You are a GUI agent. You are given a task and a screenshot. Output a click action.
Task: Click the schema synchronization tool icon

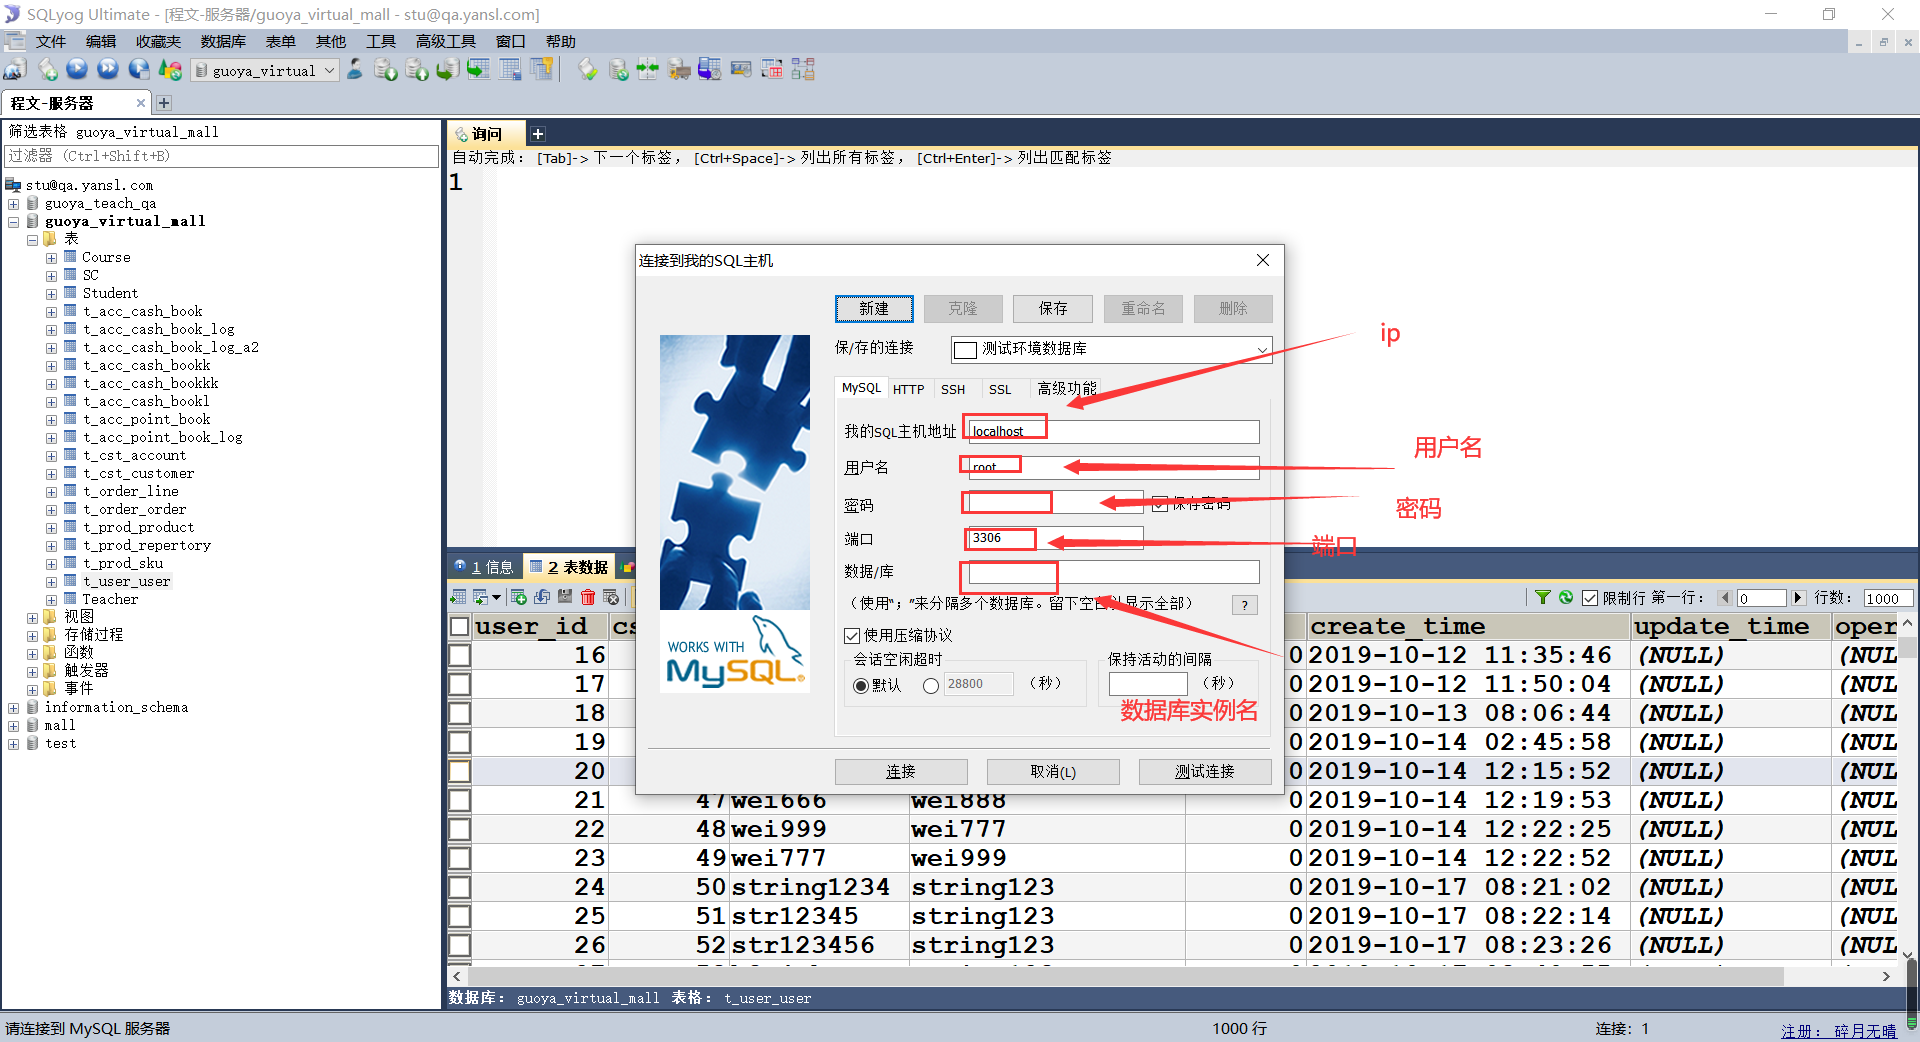click(648, 70)
